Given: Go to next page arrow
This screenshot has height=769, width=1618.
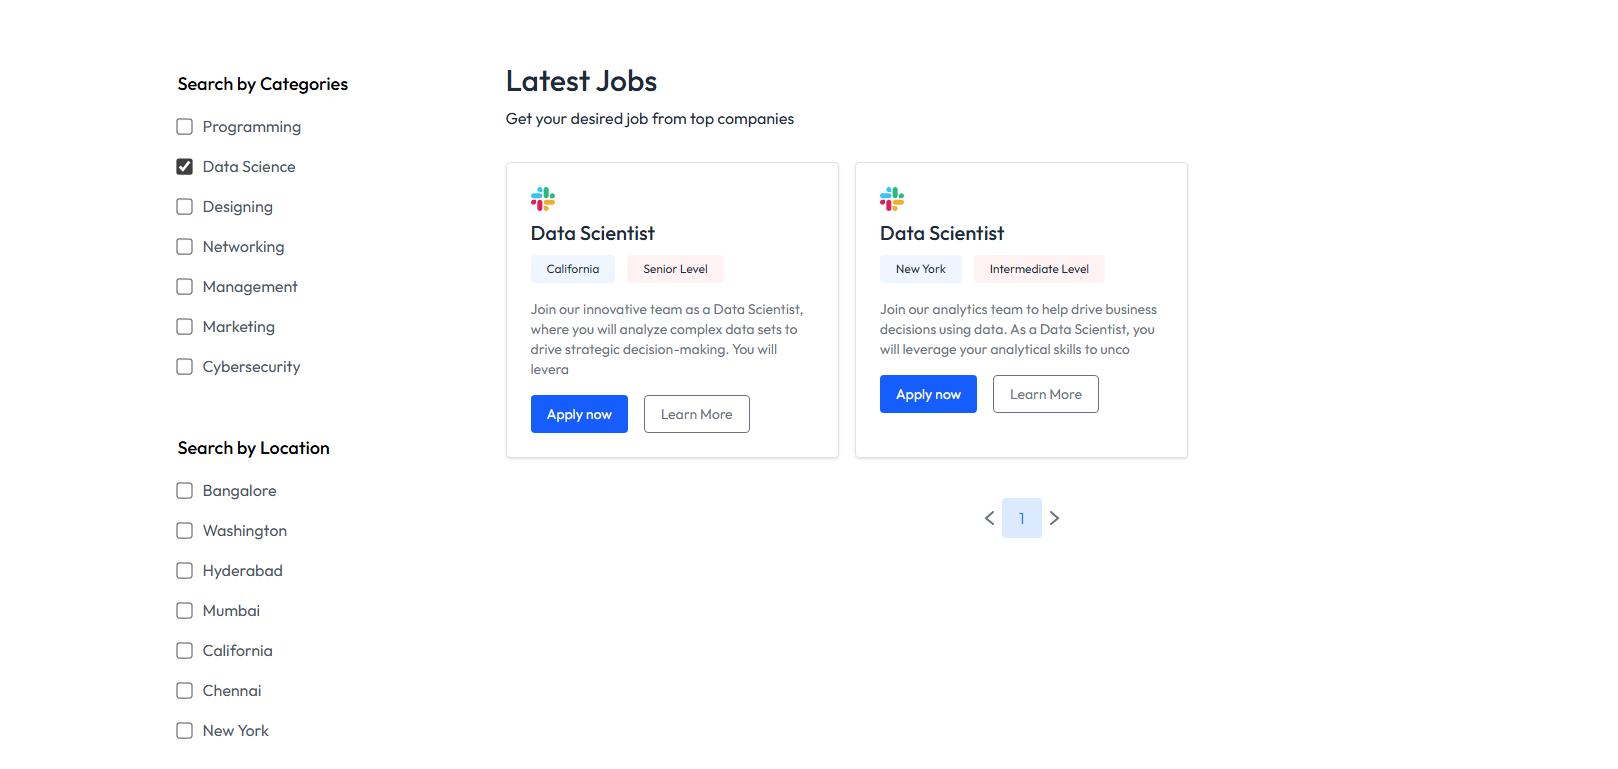Looking at the screenshot, I should tap(1054, 518).
